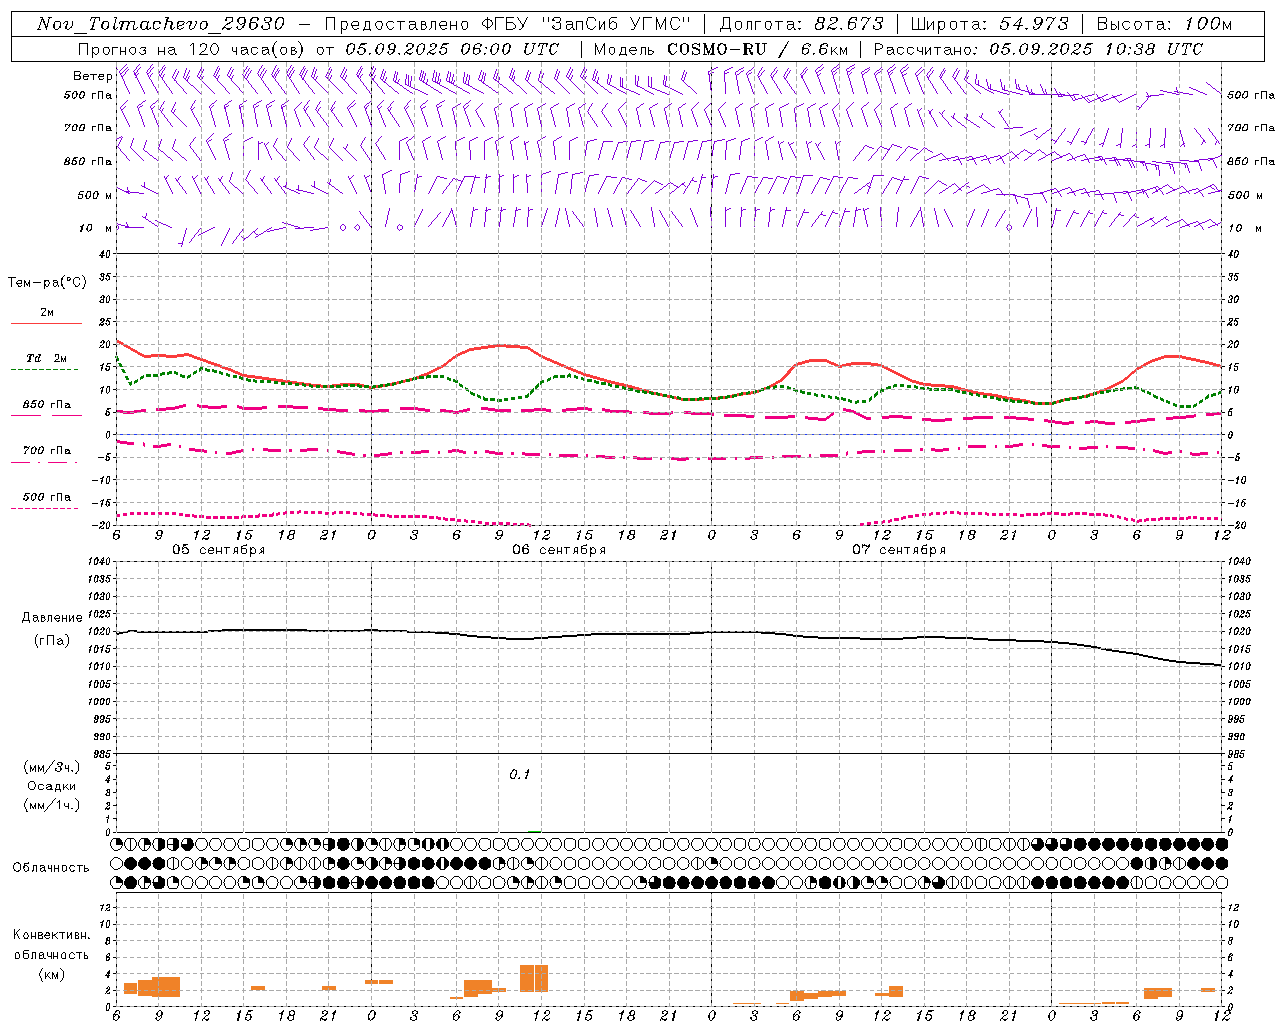Click the Td 2м dew point legend entry
The height and width of the screenshot is (1024, 1280).
[46, 358]
